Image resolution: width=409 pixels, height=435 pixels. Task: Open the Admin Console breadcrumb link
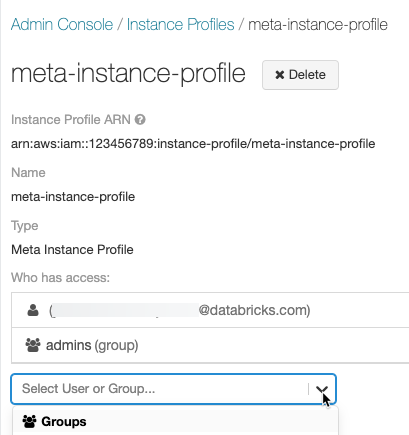tap(62, 25)
